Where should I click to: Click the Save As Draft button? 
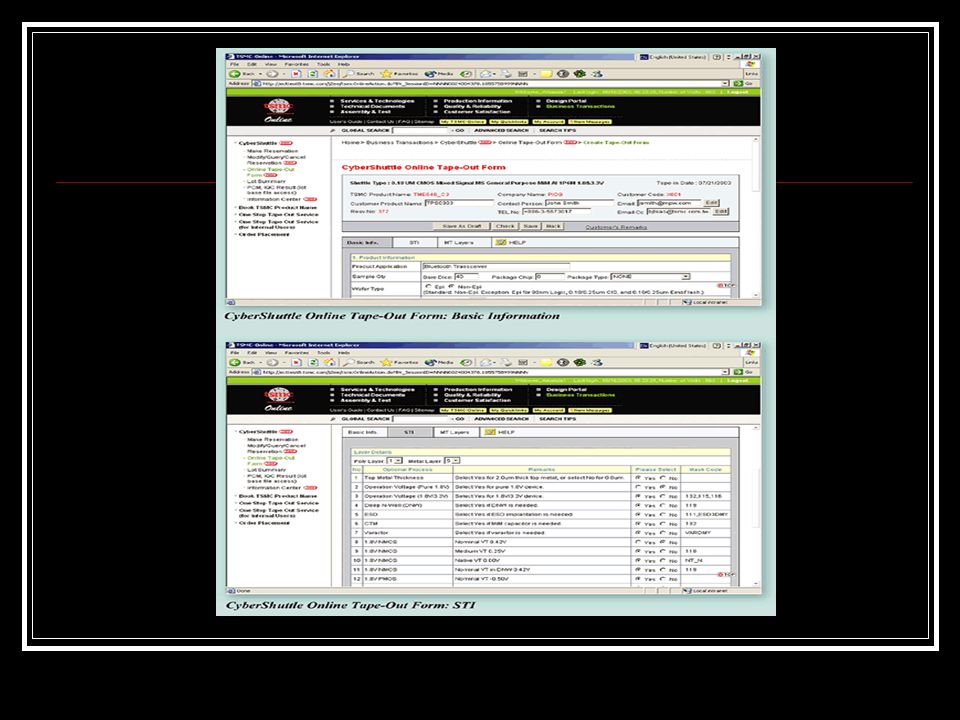[x=462, y=226]
